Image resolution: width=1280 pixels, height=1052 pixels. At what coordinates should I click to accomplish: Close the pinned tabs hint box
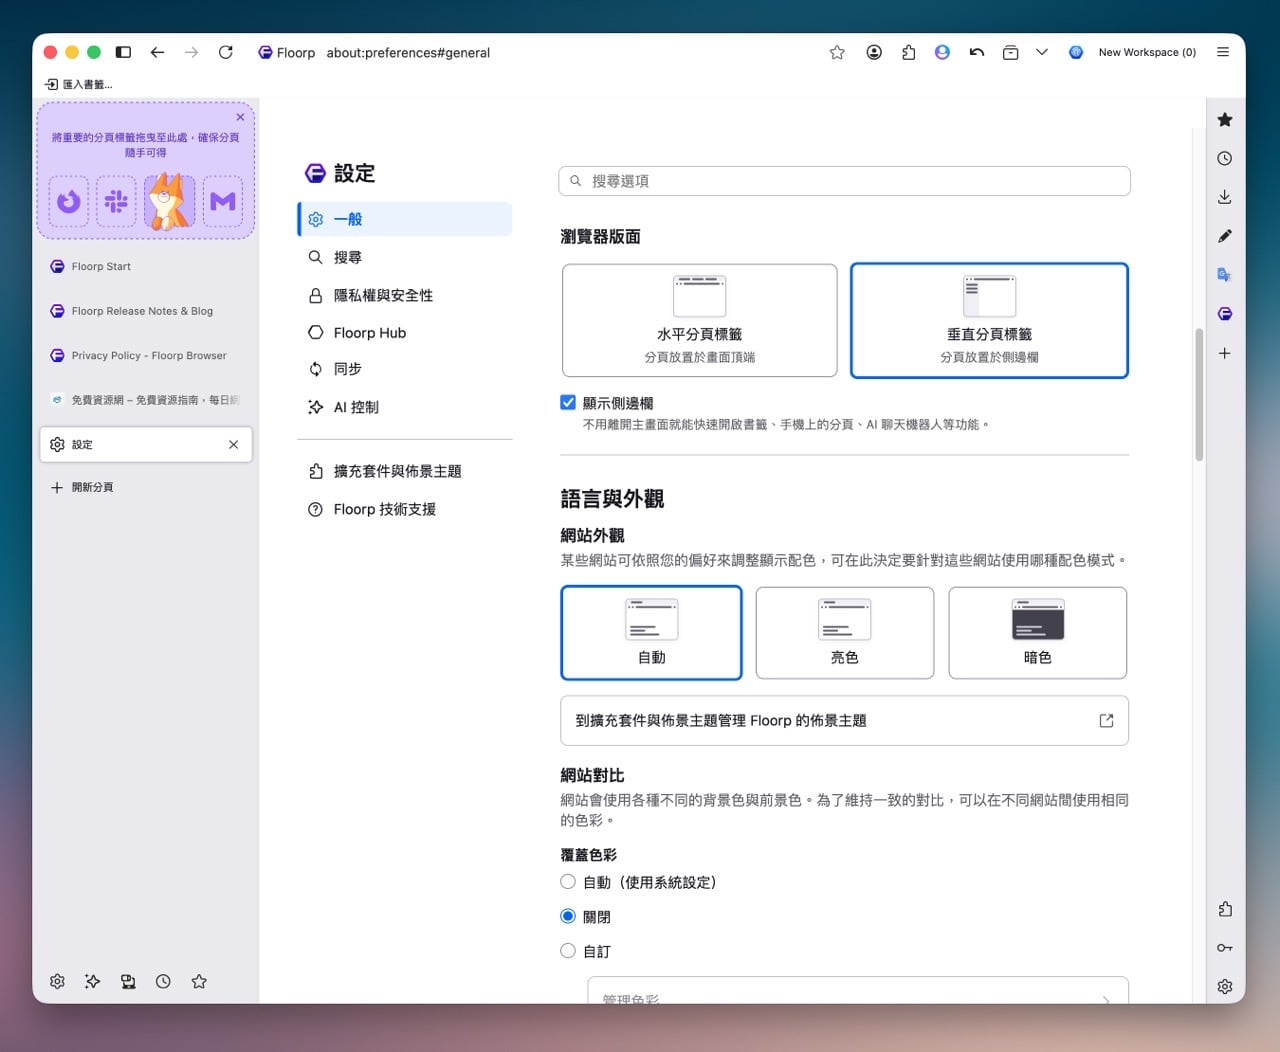point(240,117)
